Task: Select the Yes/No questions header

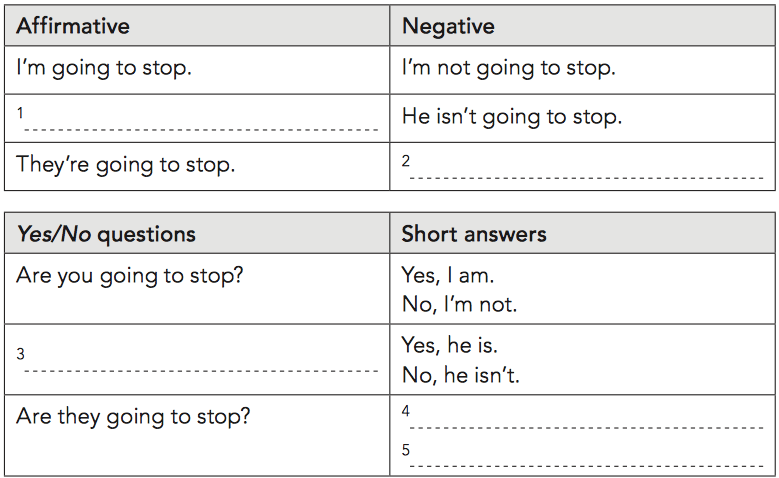Action: tap(106, 234)
